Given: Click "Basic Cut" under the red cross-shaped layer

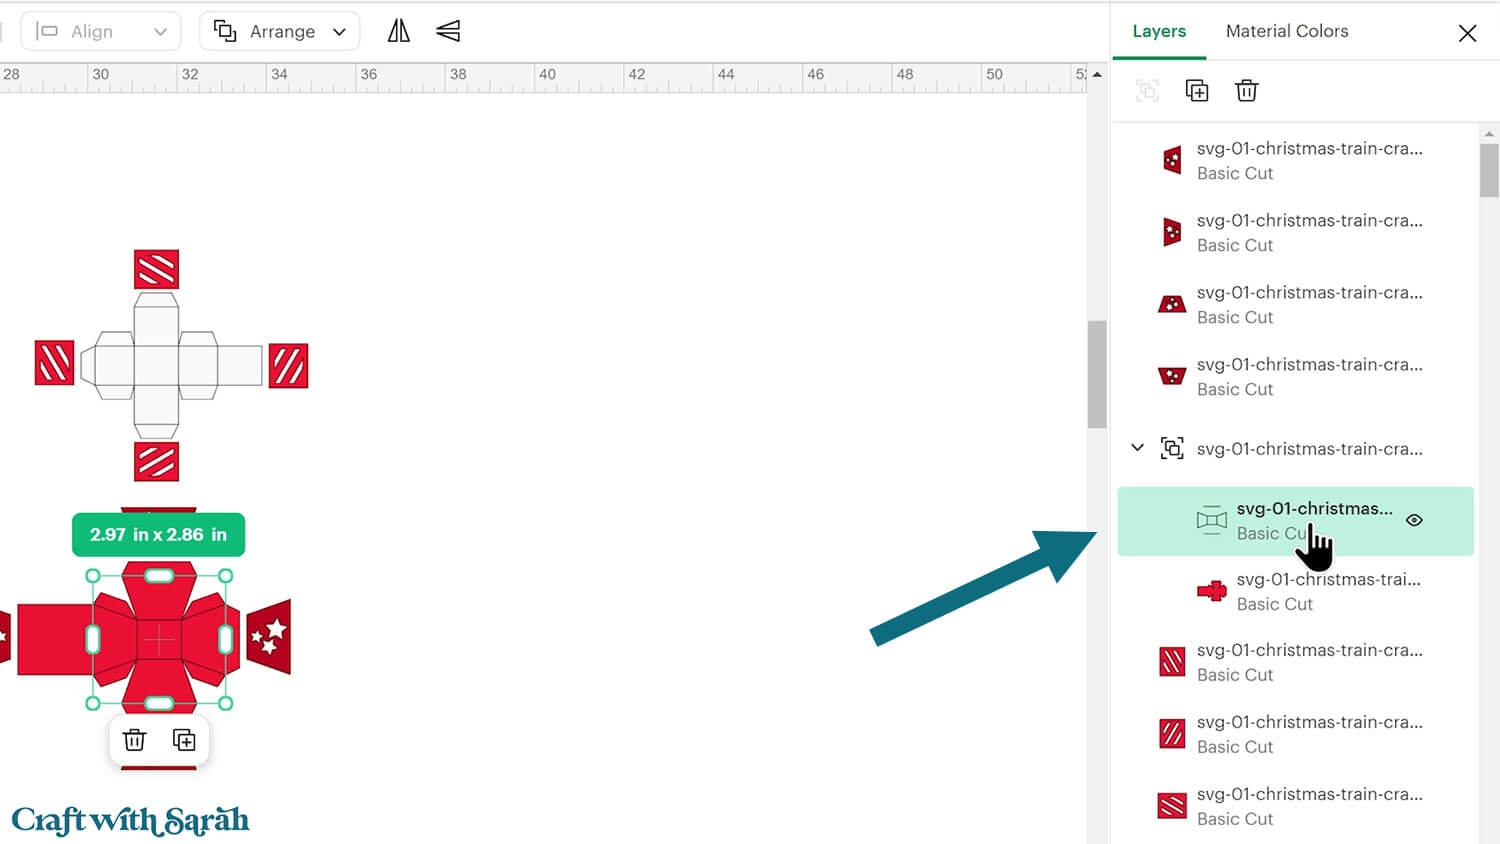Looking at the screenshot, I should click(x=1275, y=604).
